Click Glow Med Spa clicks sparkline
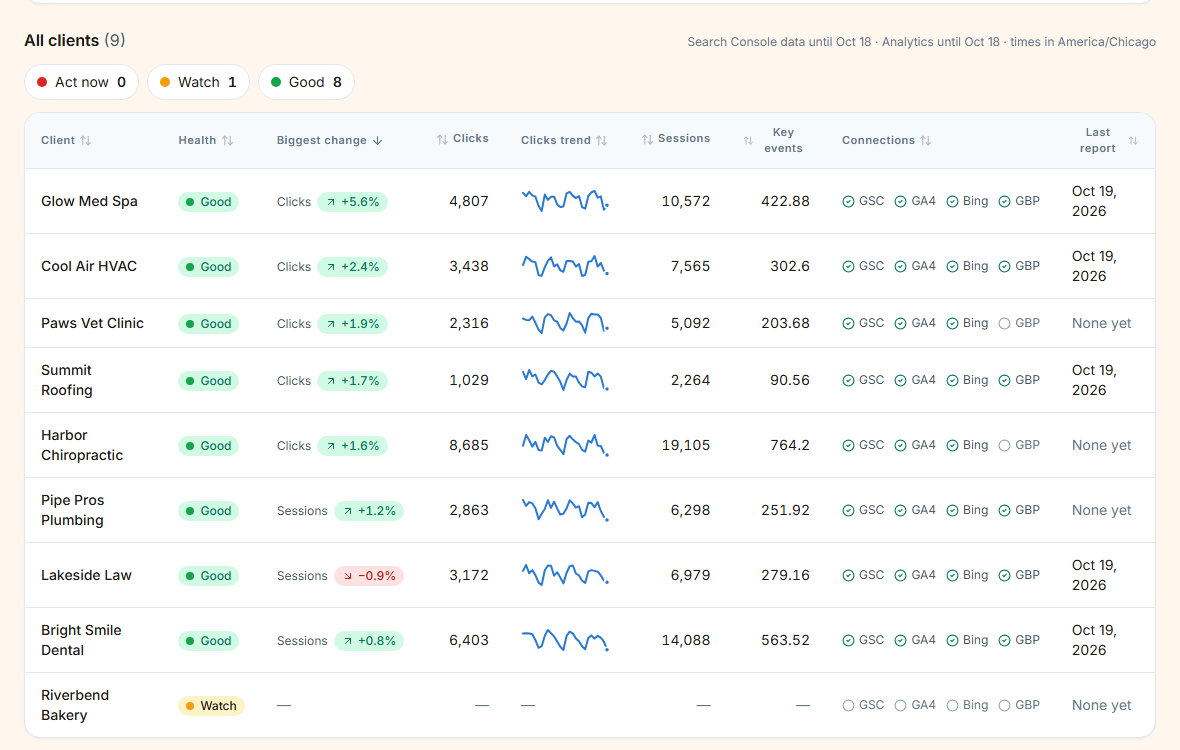1180x750 pixels. (565, 201)
